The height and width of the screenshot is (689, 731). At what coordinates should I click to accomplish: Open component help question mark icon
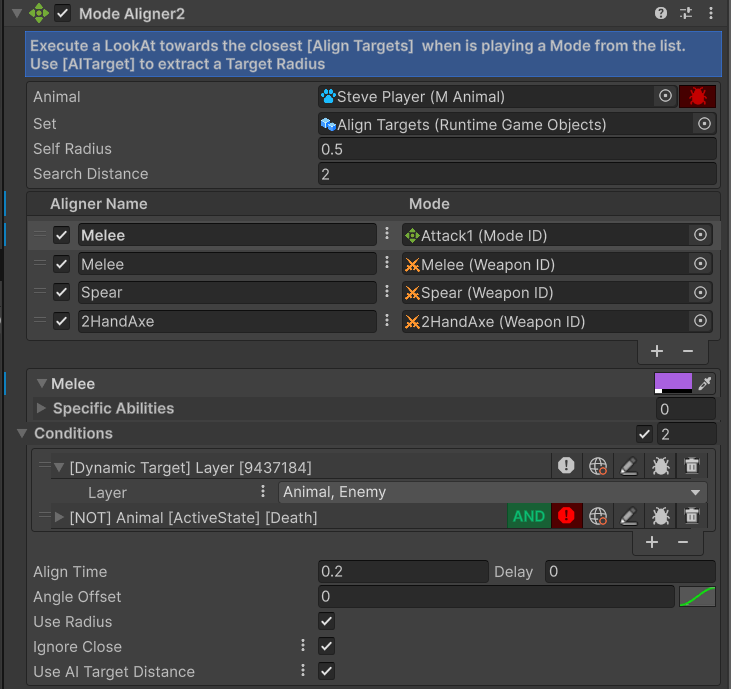[x=661, y=13]
